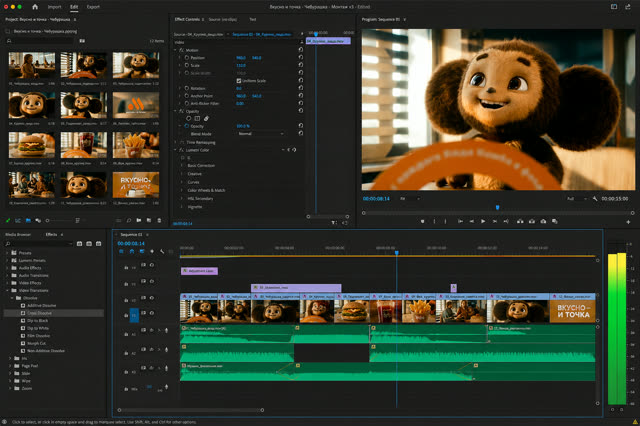This screenshot has width=640, height=426.
Task: Open the Full playback resolution dropdown
Action: [x=576, y=199]
